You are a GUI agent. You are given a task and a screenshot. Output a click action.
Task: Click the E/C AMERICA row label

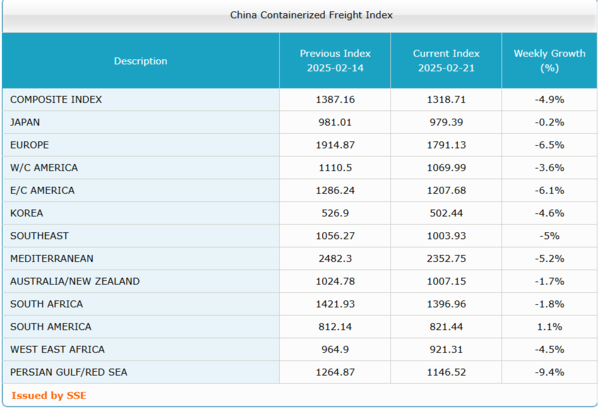click(42, 190)
